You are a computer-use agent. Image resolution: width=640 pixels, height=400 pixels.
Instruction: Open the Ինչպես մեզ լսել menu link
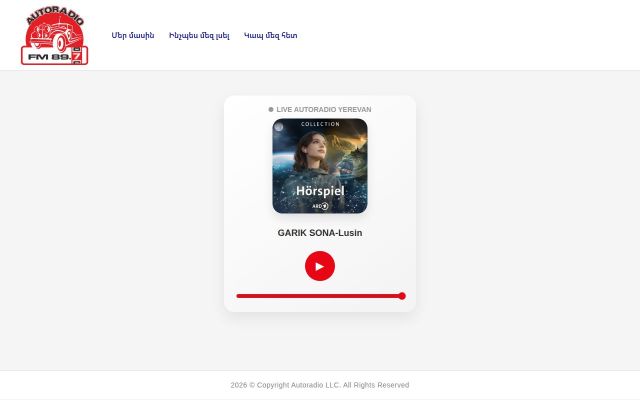pyautogui.click(x=199, y=36)
